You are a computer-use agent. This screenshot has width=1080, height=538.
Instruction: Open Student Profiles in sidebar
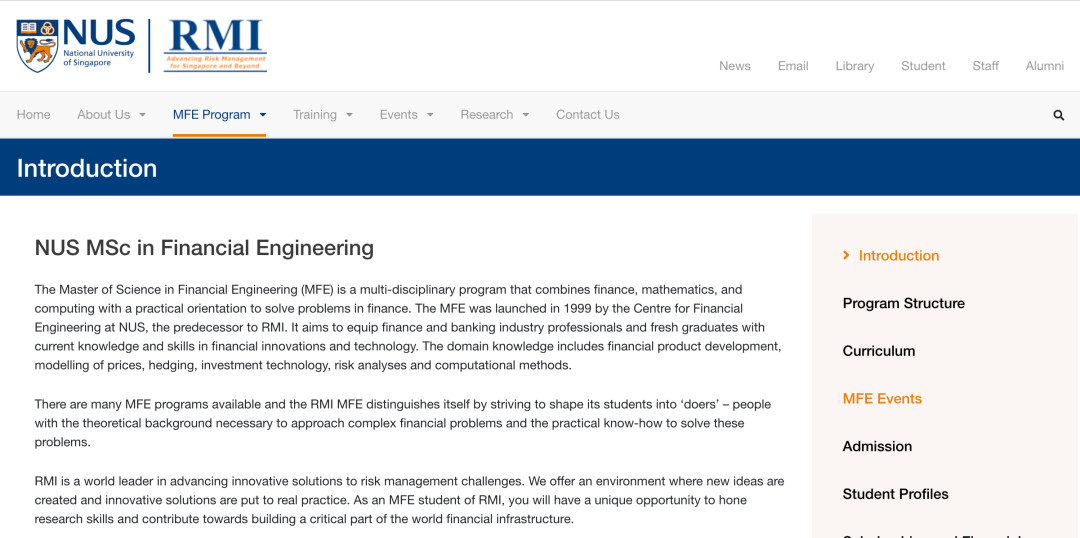(x=895, y=494)
